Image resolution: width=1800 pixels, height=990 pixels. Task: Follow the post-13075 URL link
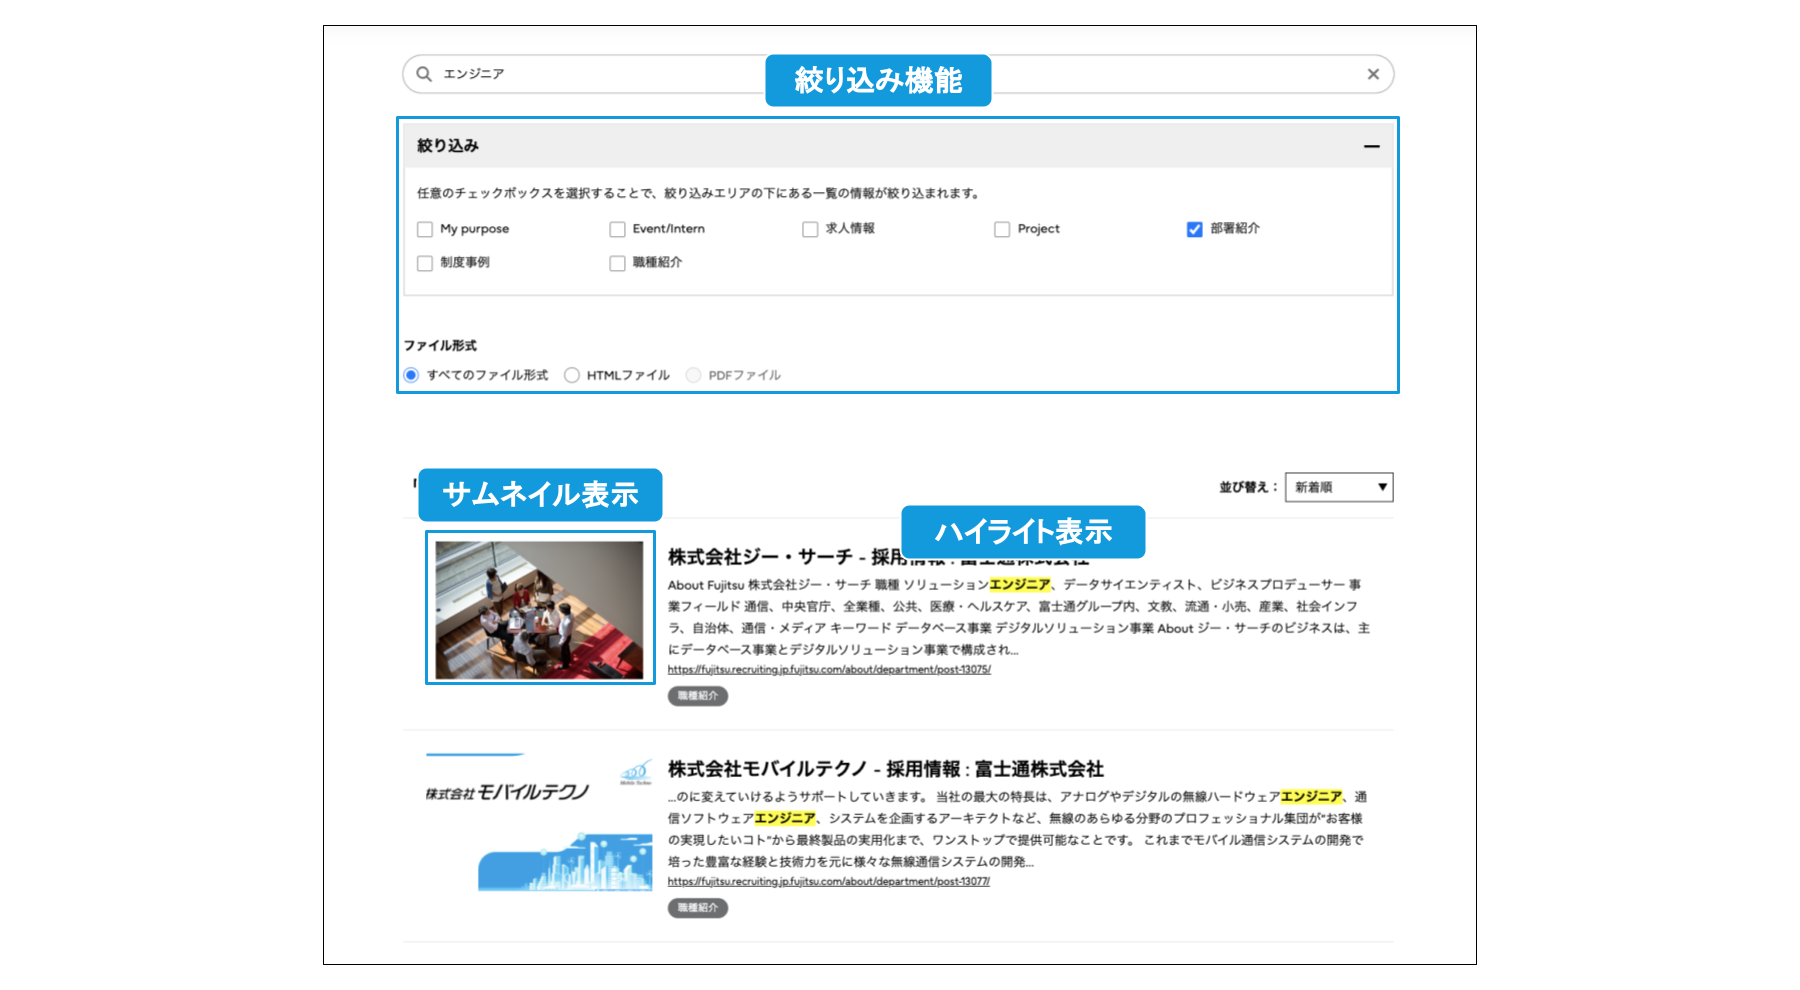pyautogui.click(x=829, y=669)
